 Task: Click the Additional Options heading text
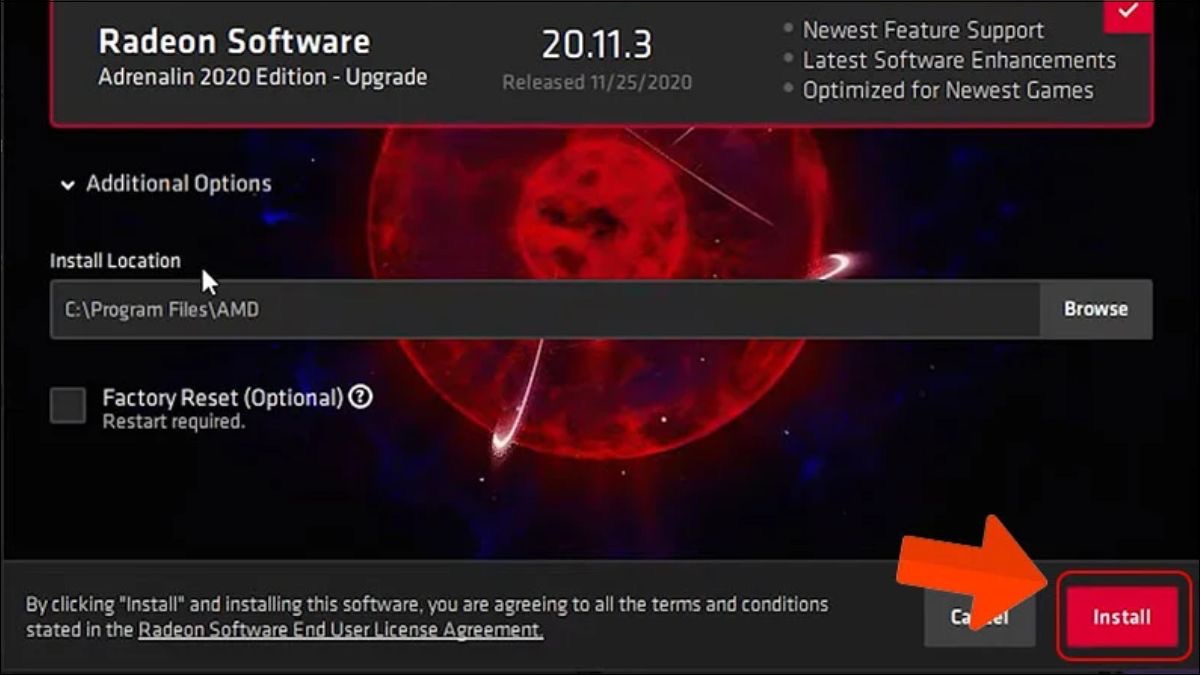(179, 184)
